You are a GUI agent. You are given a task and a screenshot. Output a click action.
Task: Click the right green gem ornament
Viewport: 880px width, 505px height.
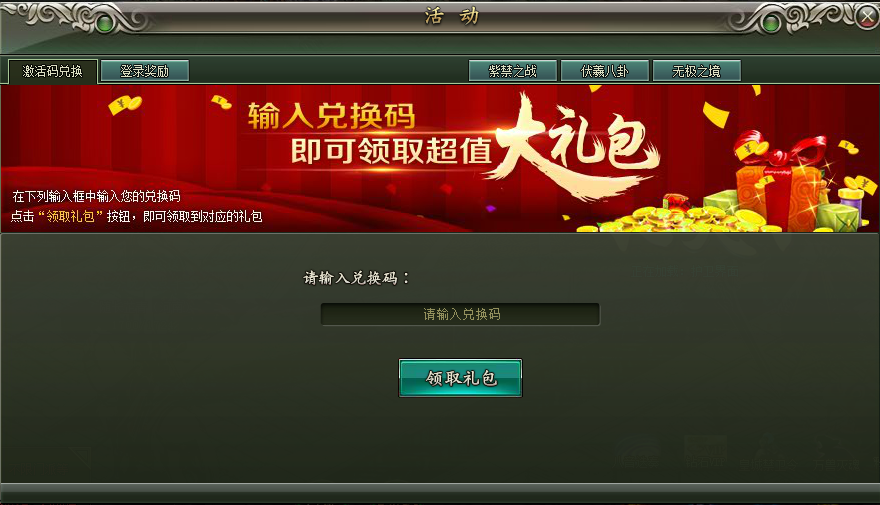[772, 24]
